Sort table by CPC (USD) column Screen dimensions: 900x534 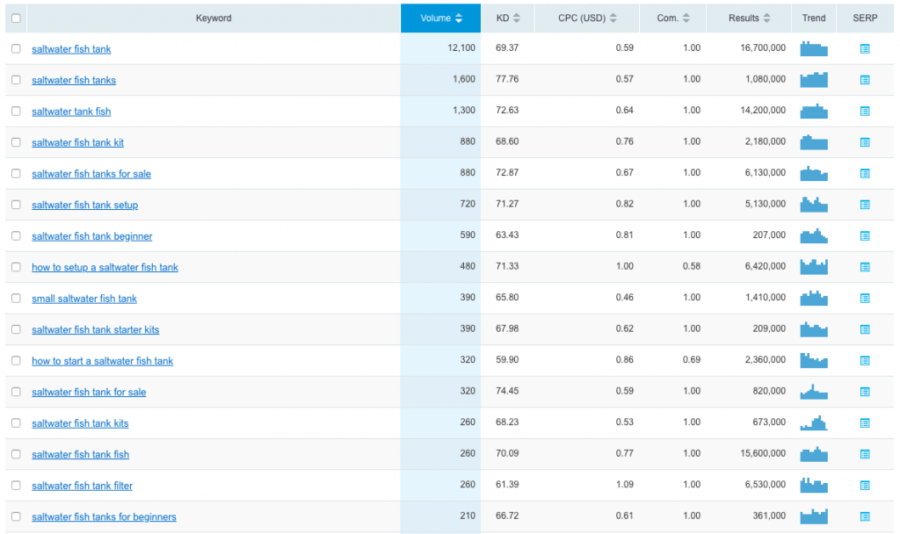pos(587,18)
